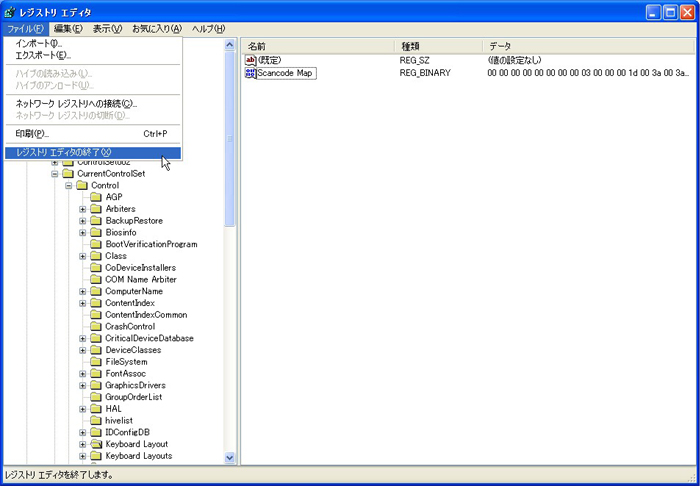
Task: Click the tree scrollbar down arrow
Action: pos(229,457)
